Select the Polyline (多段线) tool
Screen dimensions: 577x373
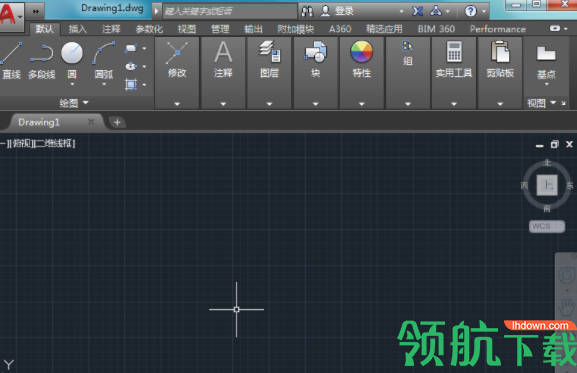42,60
